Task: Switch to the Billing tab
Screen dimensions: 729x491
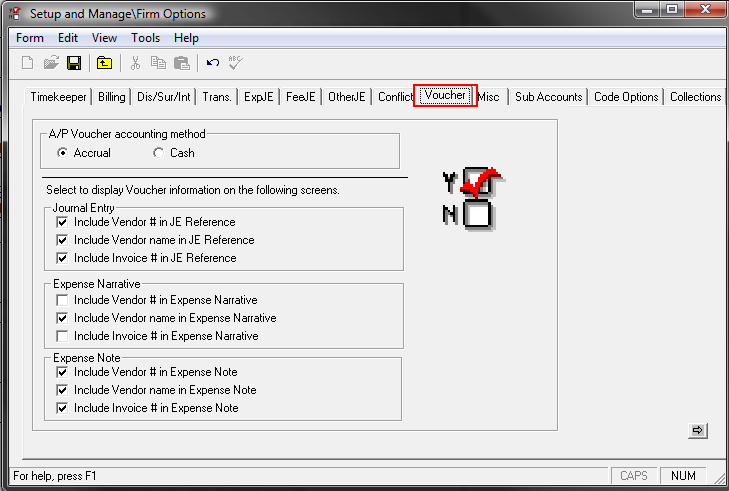Action: tap(112, 97)
